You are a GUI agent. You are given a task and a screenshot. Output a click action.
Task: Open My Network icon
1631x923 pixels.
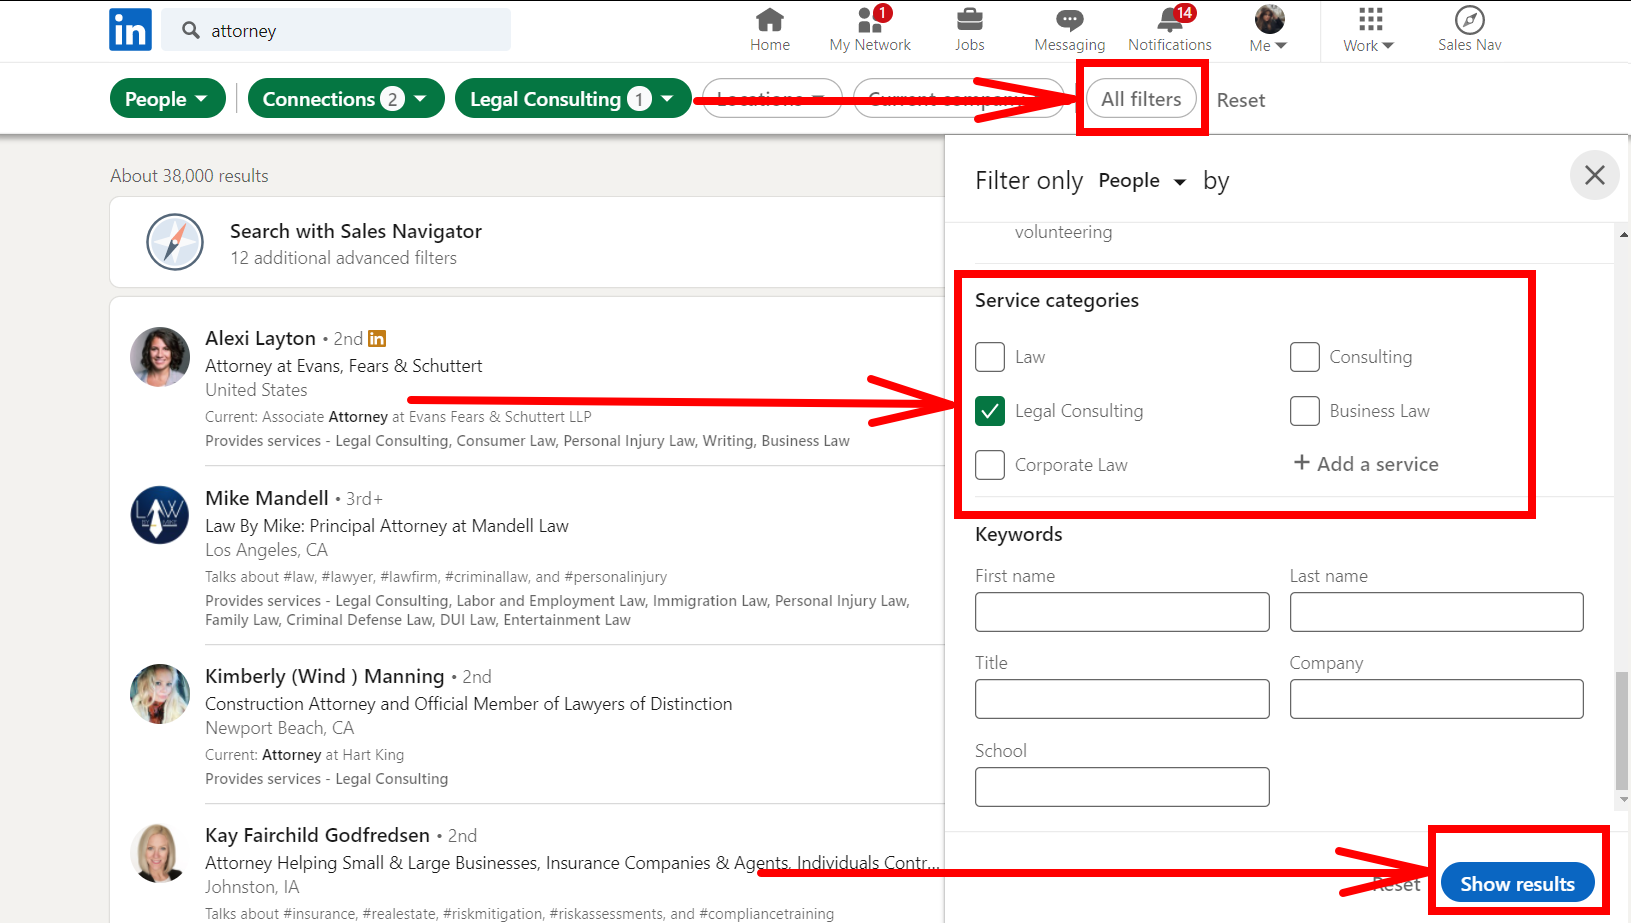pos(869,20)
